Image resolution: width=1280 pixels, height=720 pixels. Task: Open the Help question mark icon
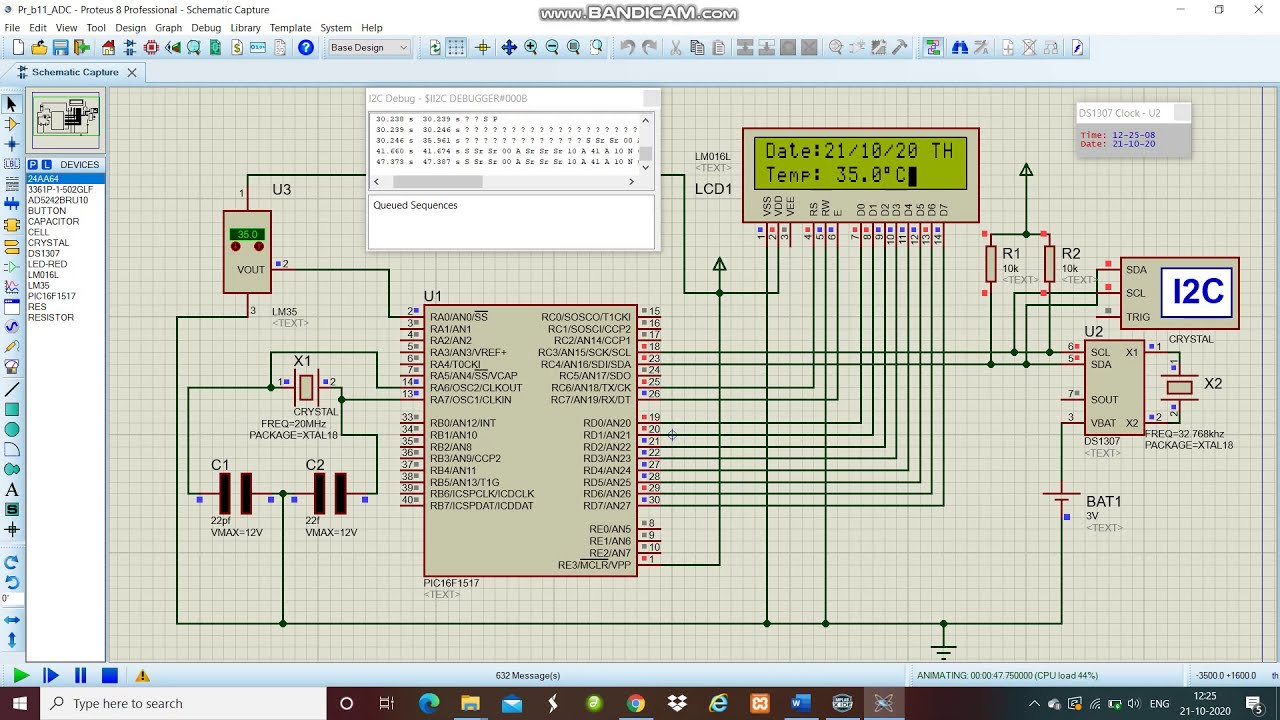(306, 47)
